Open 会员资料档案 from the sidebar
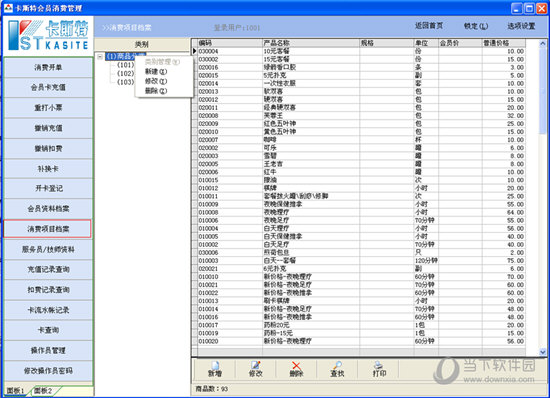The height and width of the screenshot is (398, 550). [x=48, y=209]
